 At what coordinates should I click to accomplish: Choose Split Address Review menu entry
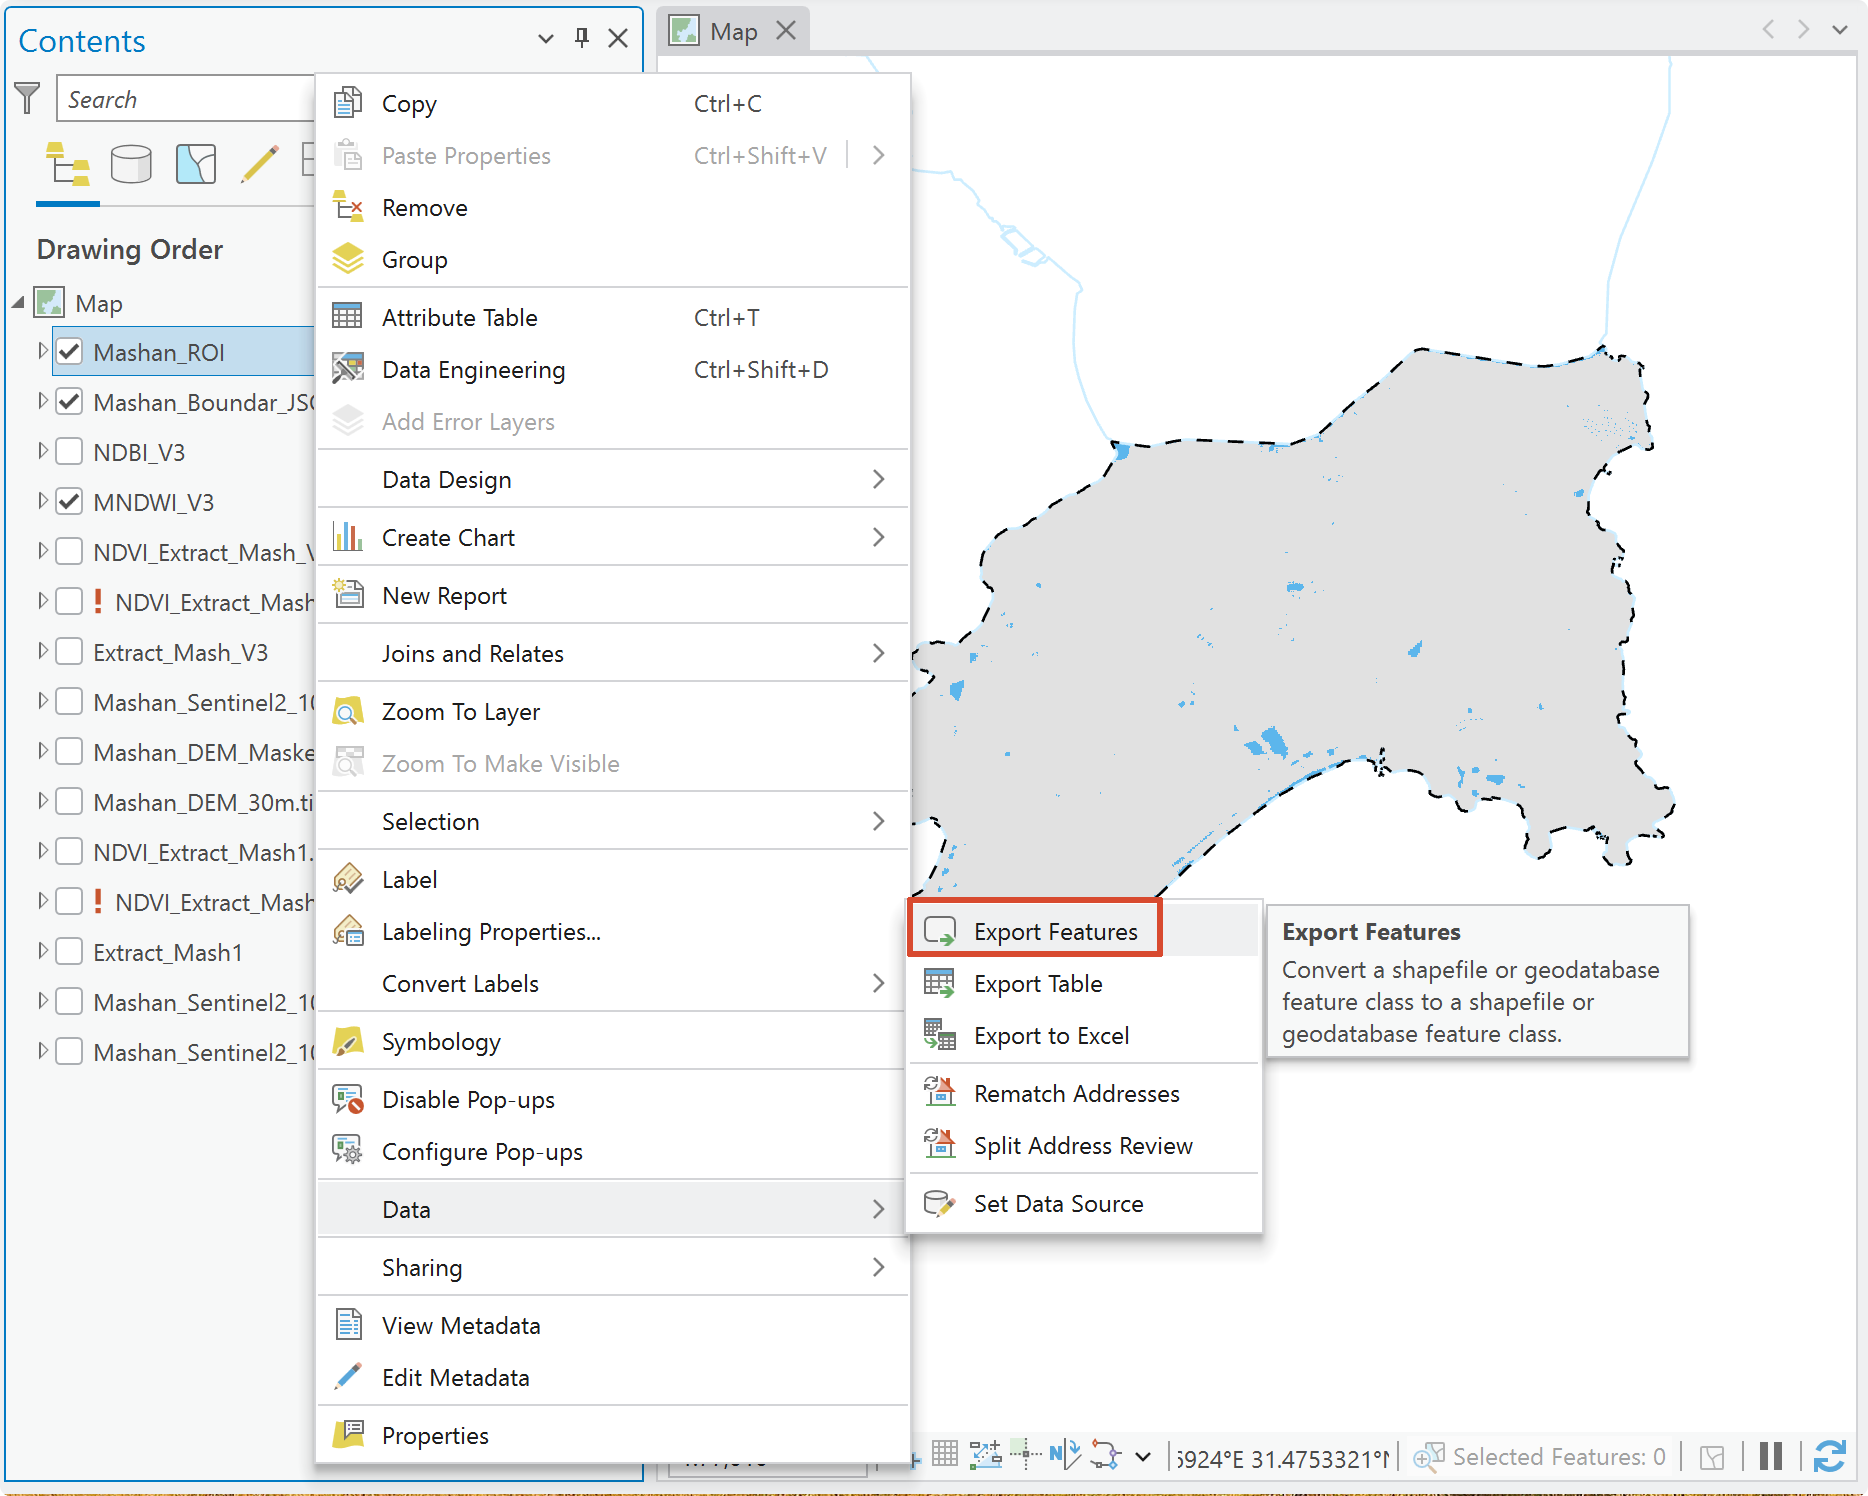1084,1145
